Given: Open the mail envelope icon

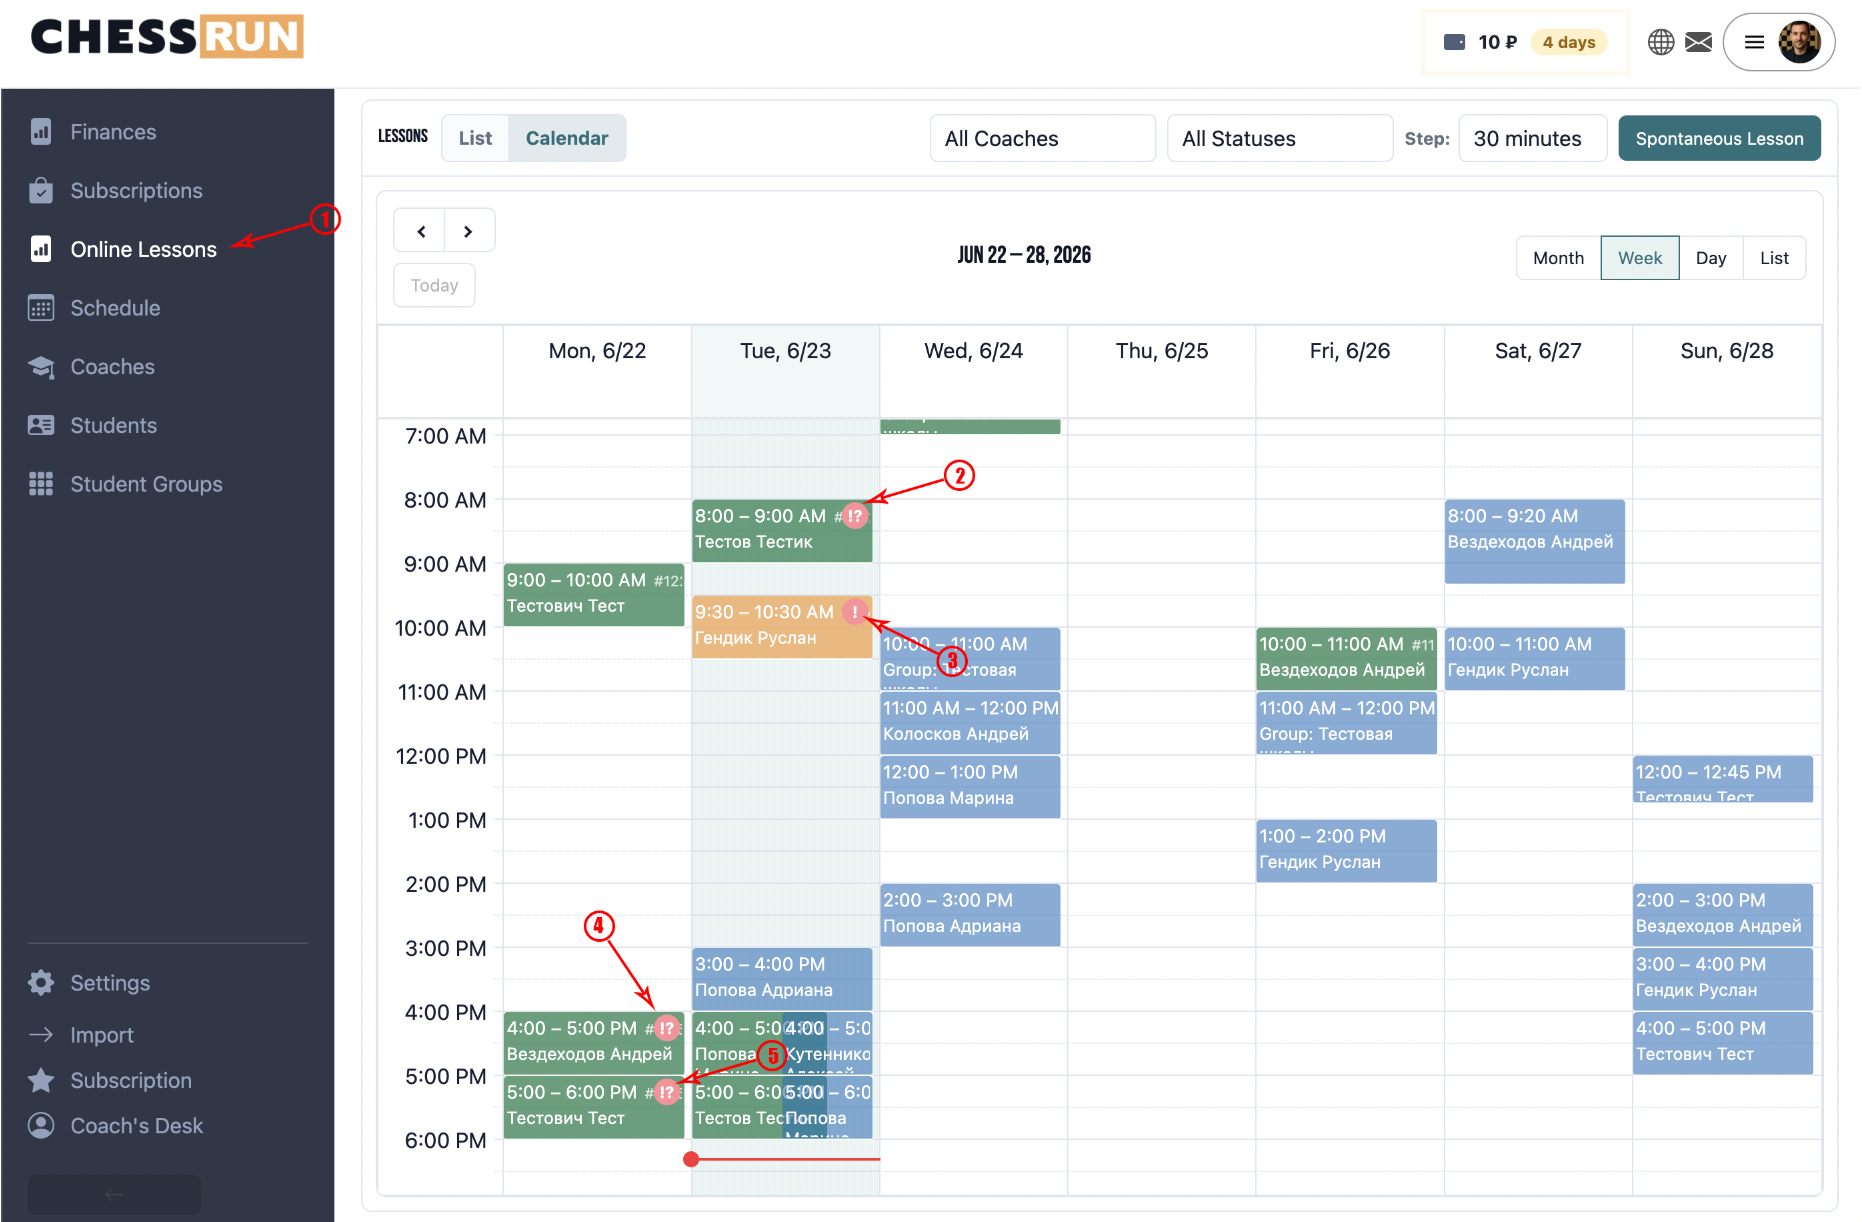Looking at the screenshot, I should [1699, 42].
